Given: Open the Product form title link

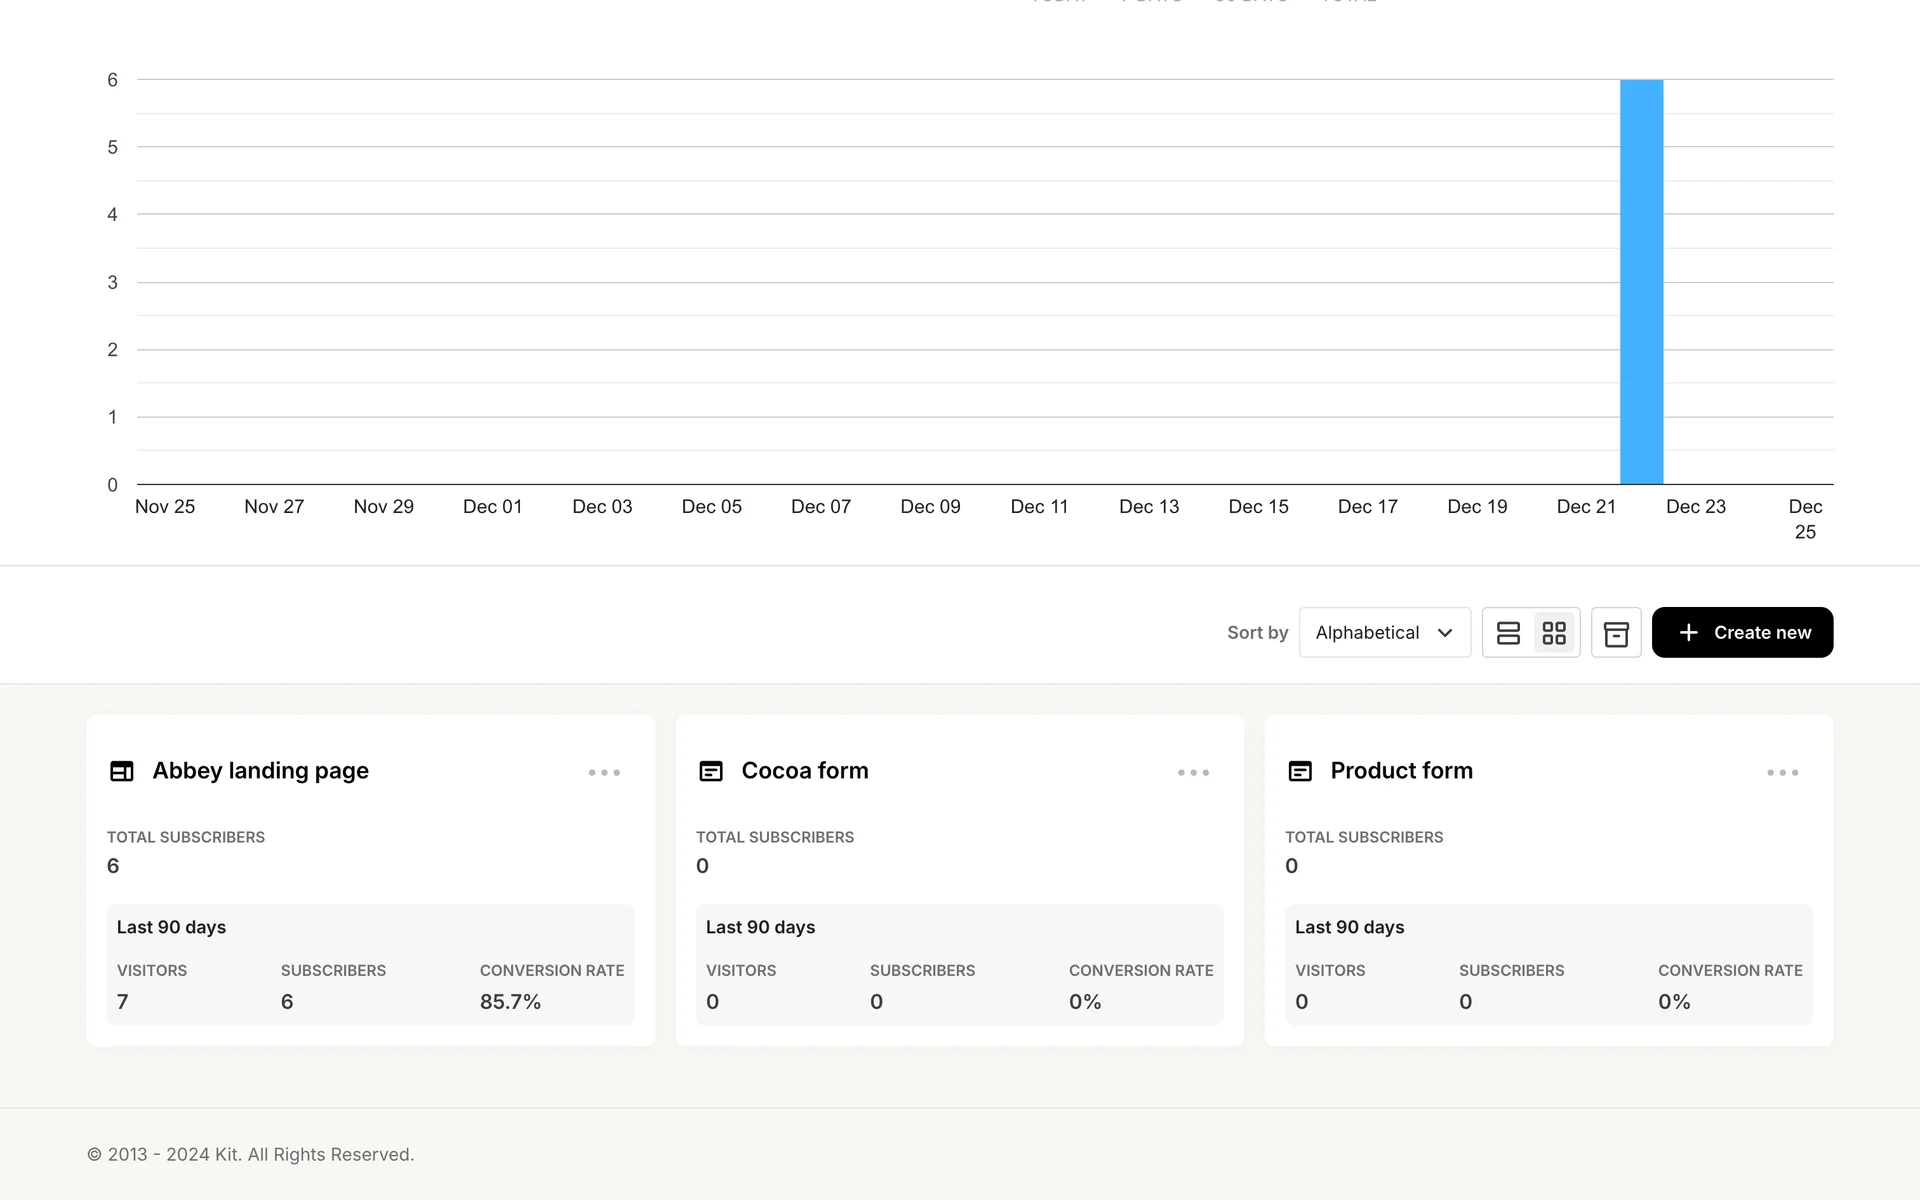Looking at the screenshot, I should coord(1401,771).
